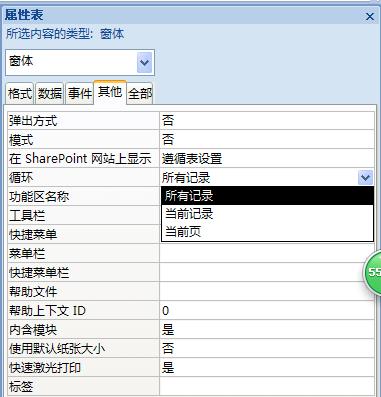Click the 遵循表设置 value field
This screenshot has width=381, height=397.
point(267,158)
